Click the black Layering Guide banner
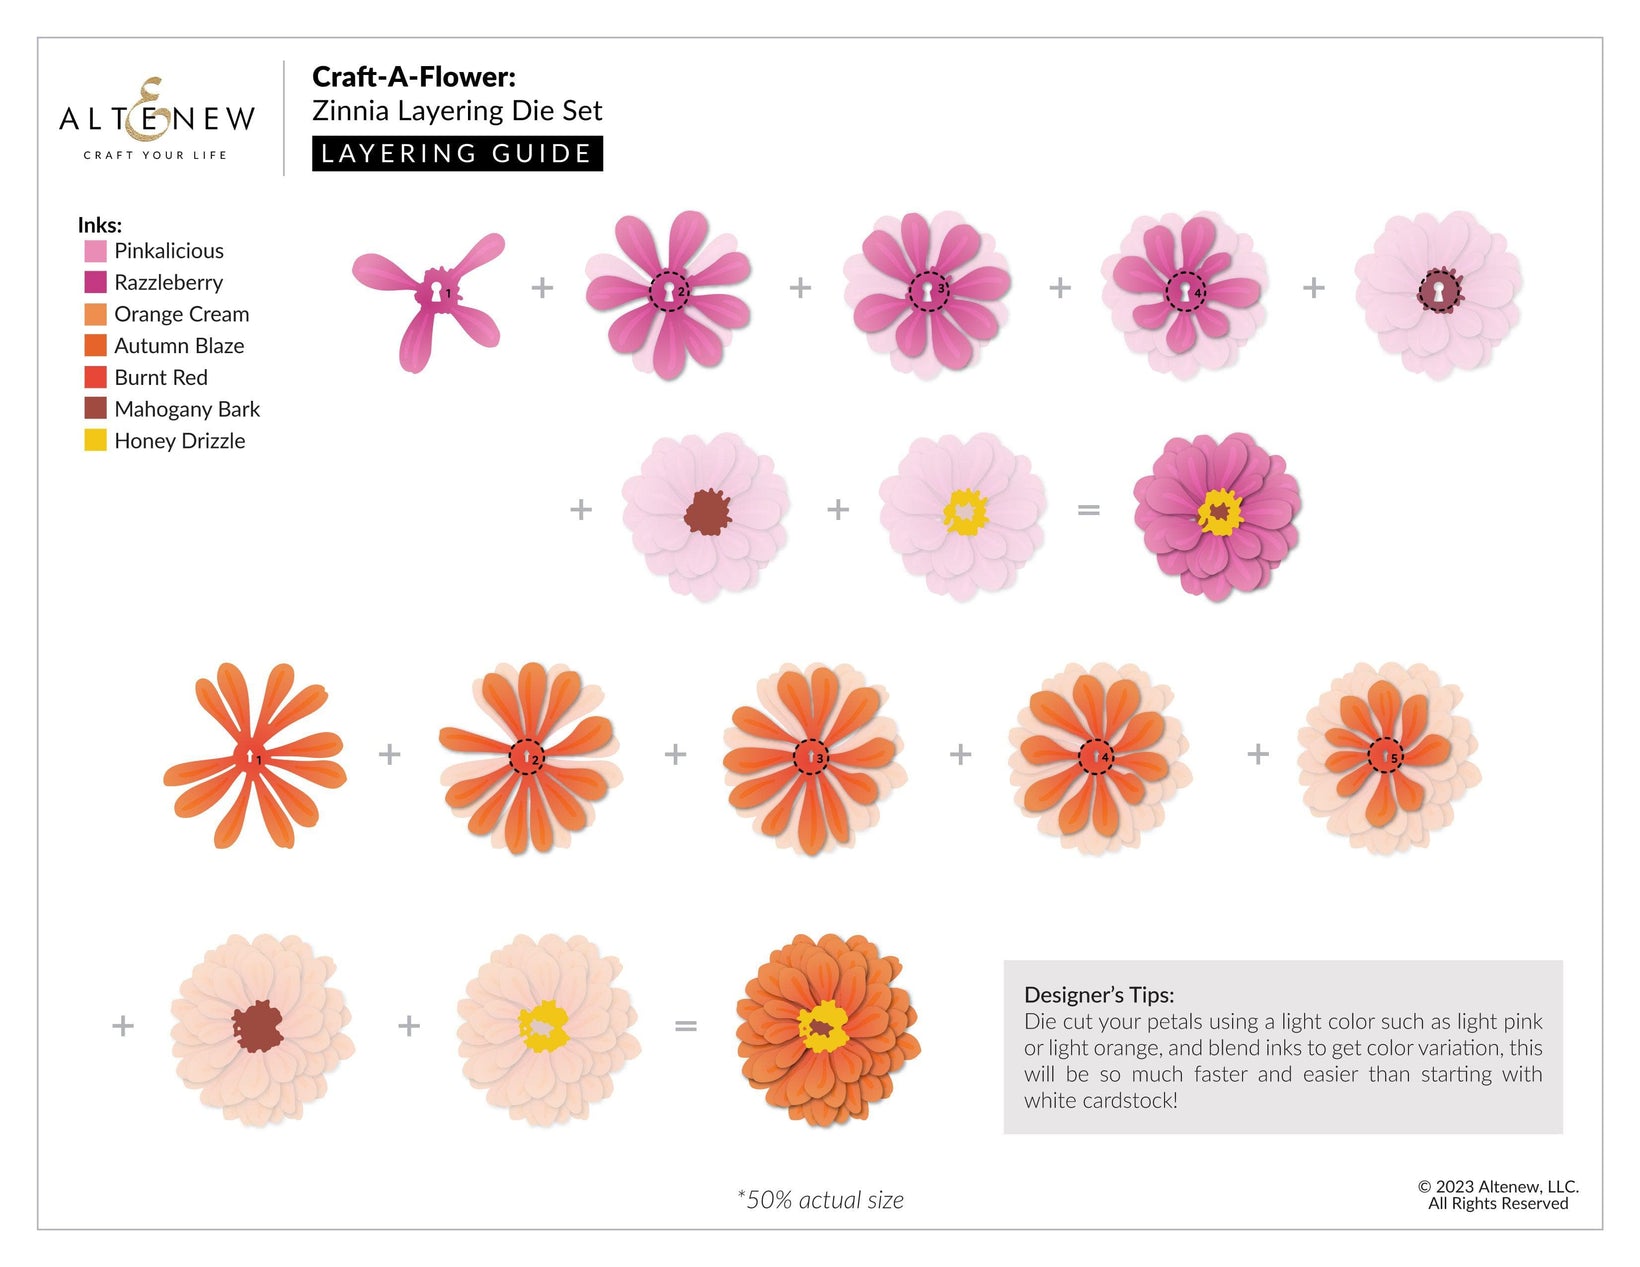Viewport: 1640px width, 1267px height. point(457,154)
